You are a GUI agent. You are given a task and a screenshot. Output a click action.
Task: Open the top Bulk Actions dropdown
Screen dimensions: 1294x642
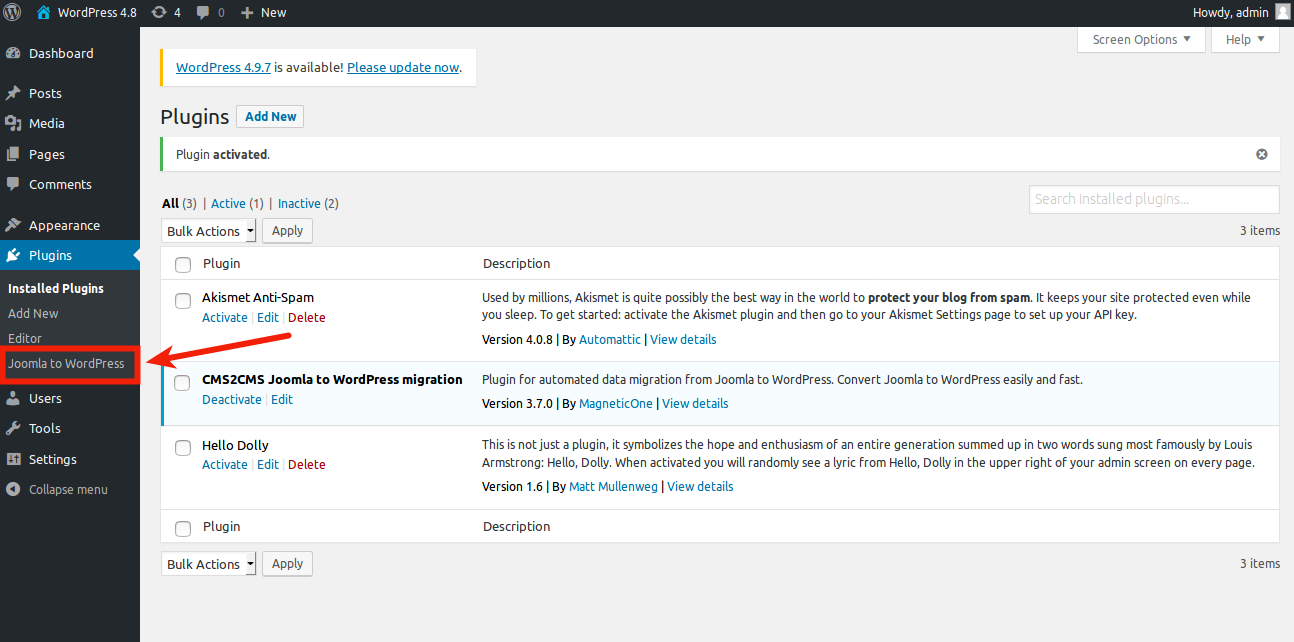click(x=209, y=231)
